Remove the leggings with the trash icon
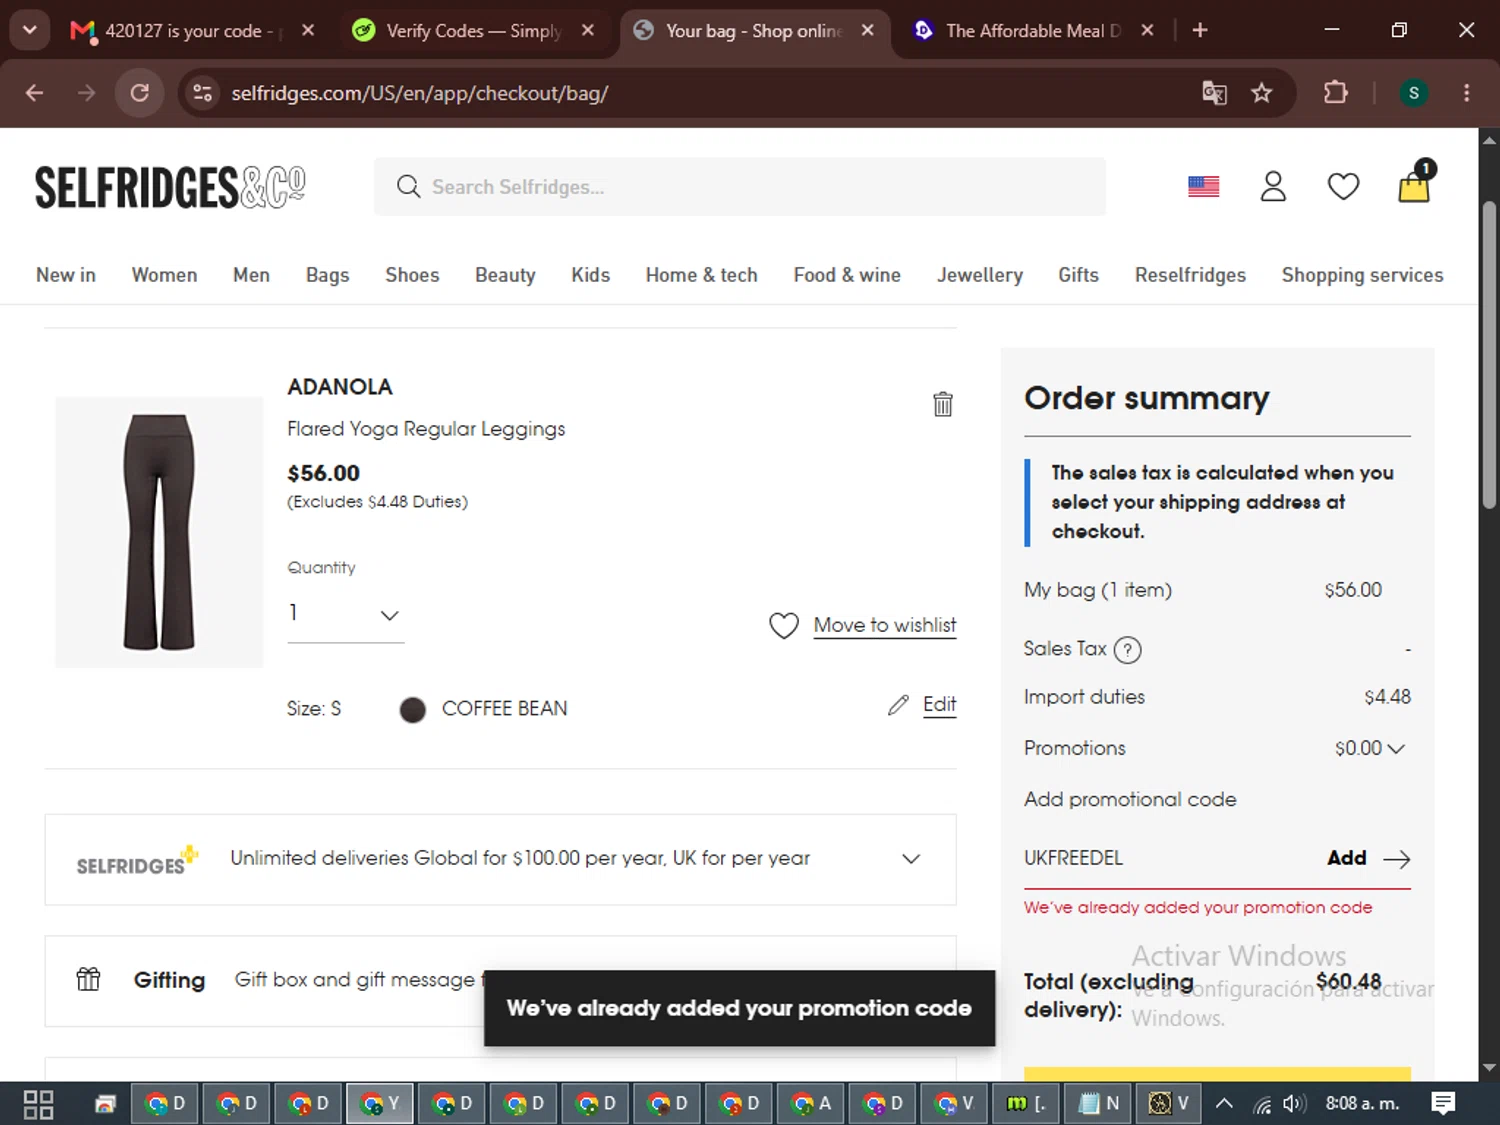 coord(943,404)
